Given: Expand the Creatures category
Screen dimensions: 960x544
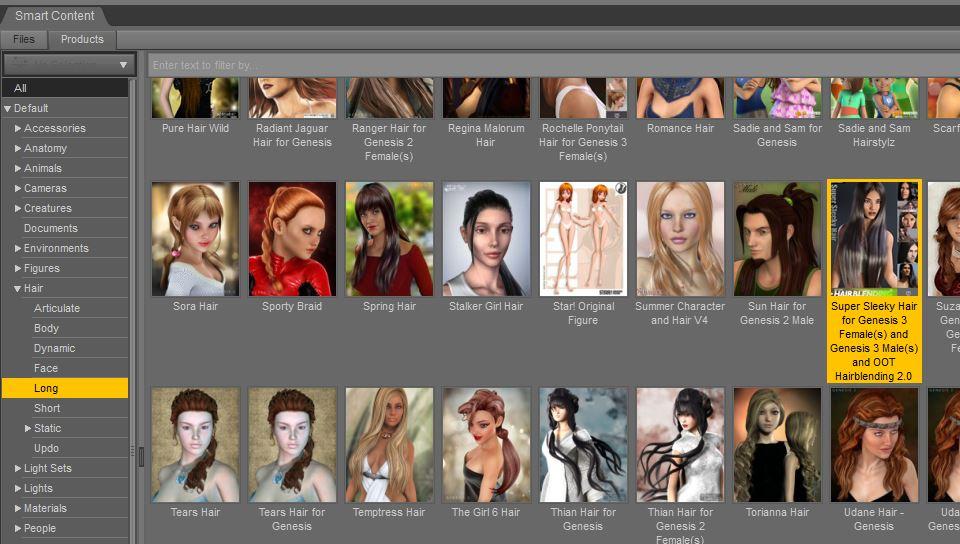Looking at the screenshot, I should 18,208.
